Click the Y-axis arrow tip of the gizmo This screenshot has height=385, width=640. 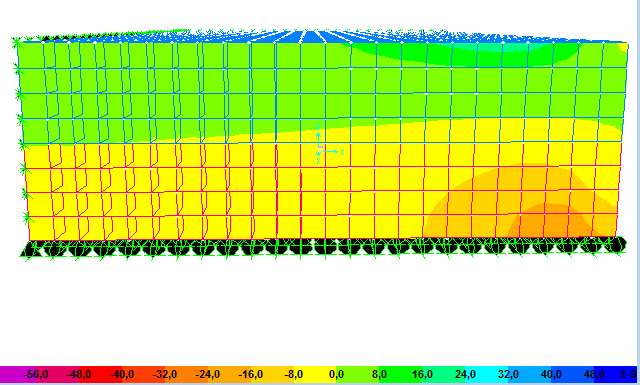[336, 152]
